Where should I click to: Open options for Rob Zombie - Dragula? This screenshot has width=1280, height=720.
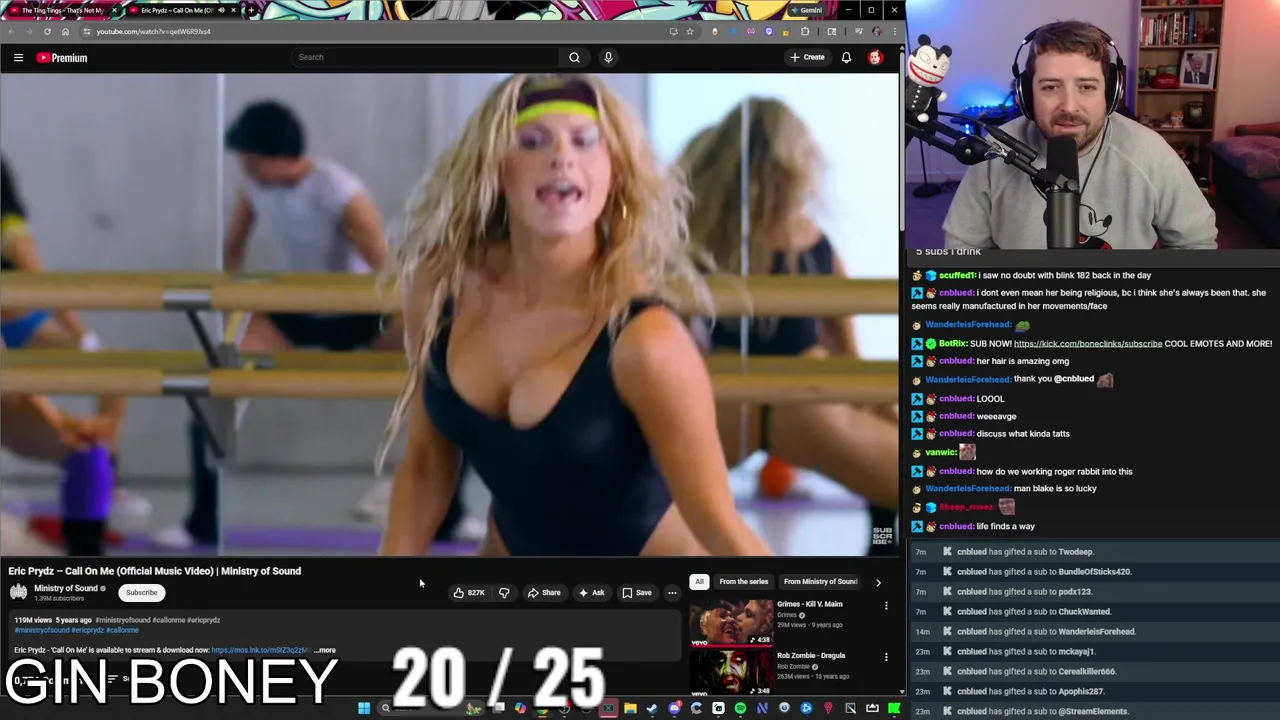click(886, 657)
